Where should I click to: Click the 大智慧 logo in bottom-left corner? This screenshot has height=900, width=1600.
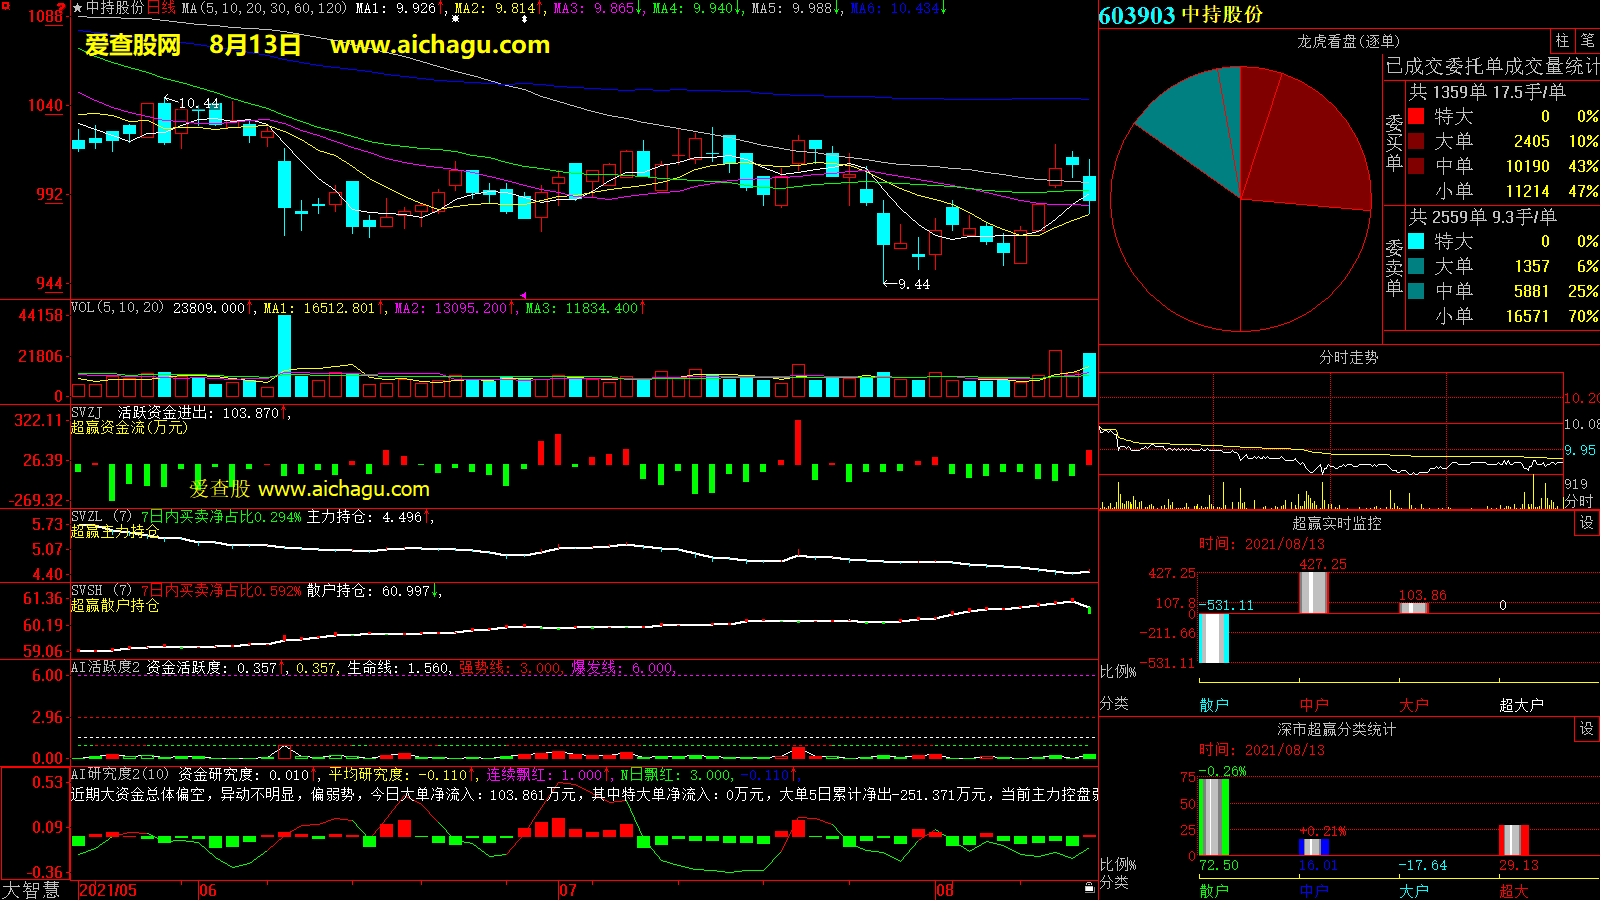click(x=31, y=890)
